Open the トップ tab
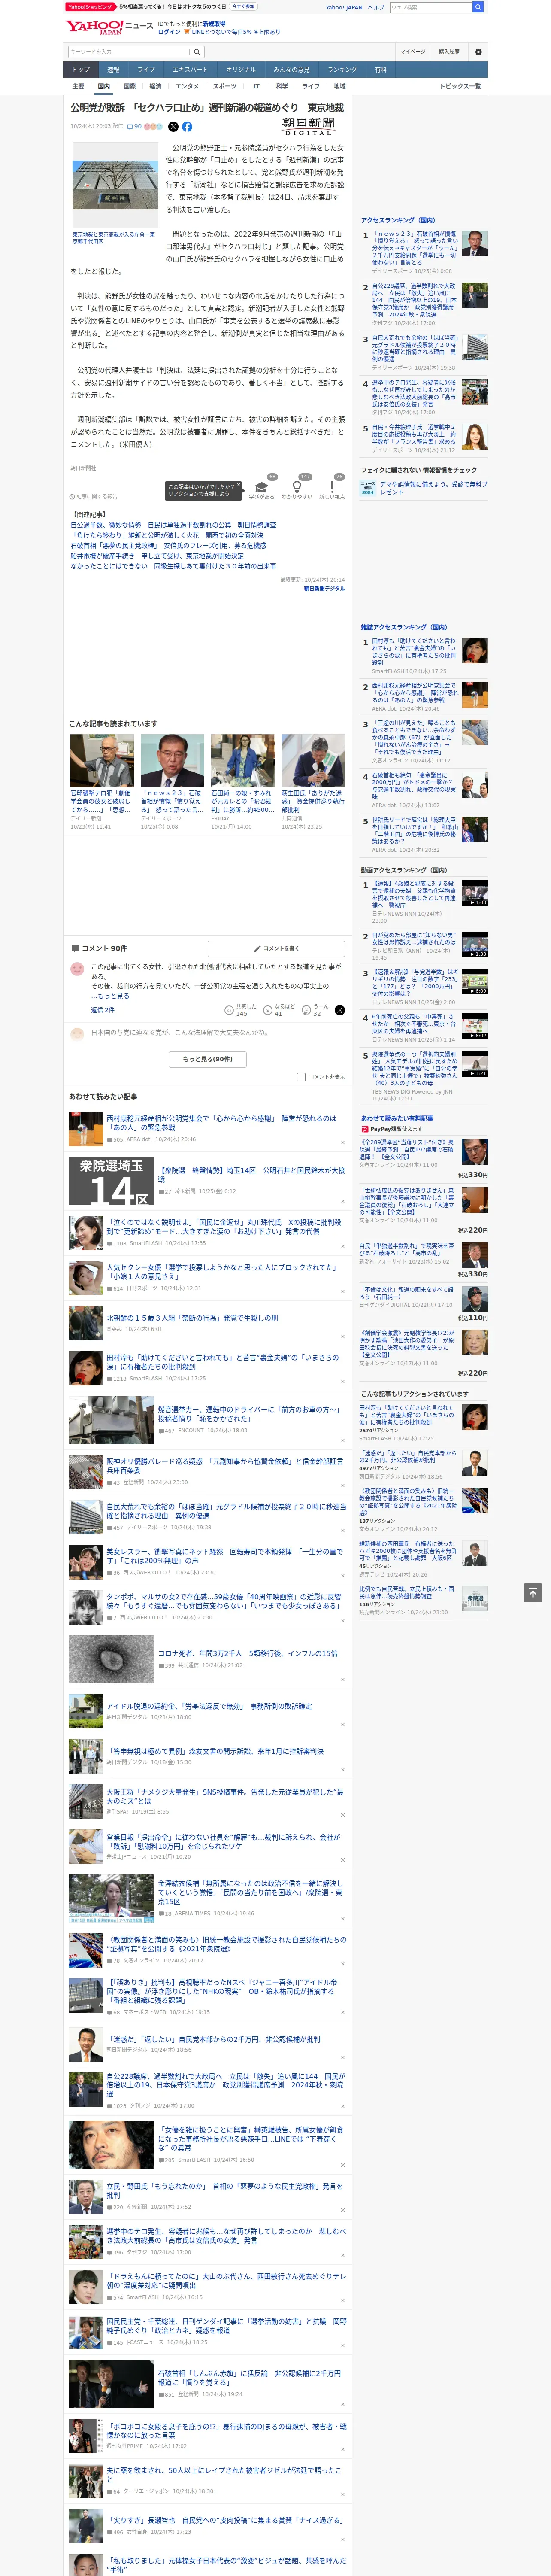 (x=81, y=69)
